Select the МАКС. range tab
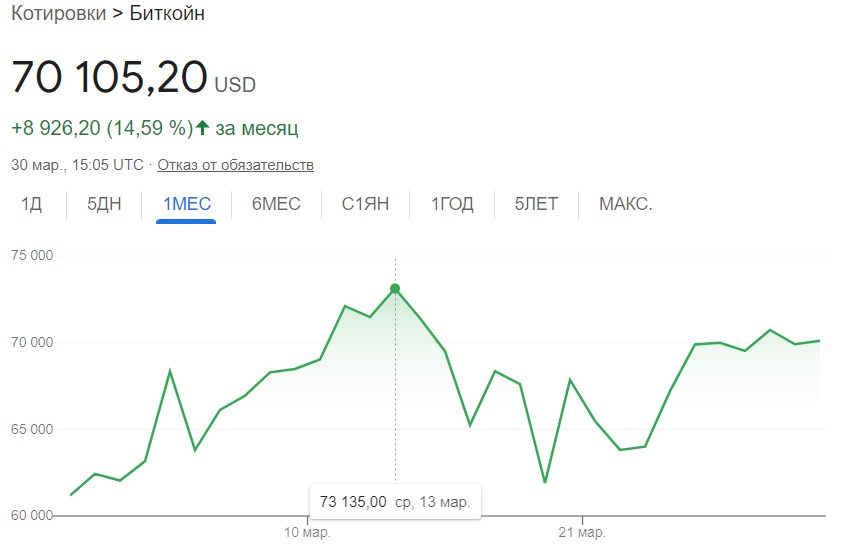The height and width of the screenshot is (548, 844). pos(625,204)
